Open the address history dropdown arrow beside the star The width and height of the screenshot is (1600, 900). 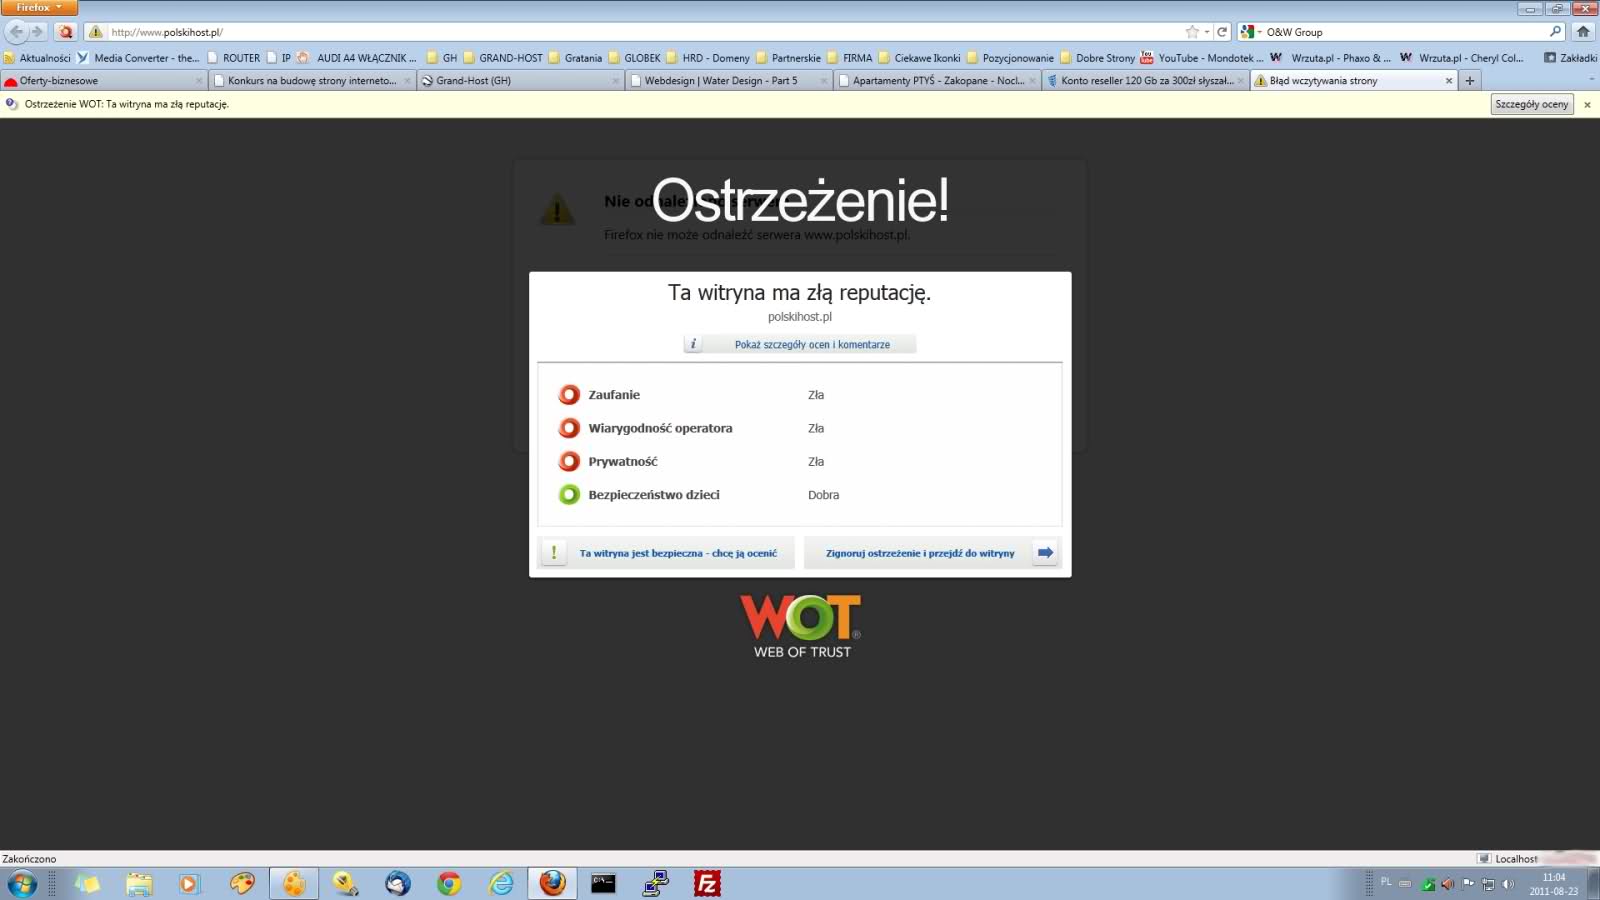pyautogui.click(x=1207, y=32)
